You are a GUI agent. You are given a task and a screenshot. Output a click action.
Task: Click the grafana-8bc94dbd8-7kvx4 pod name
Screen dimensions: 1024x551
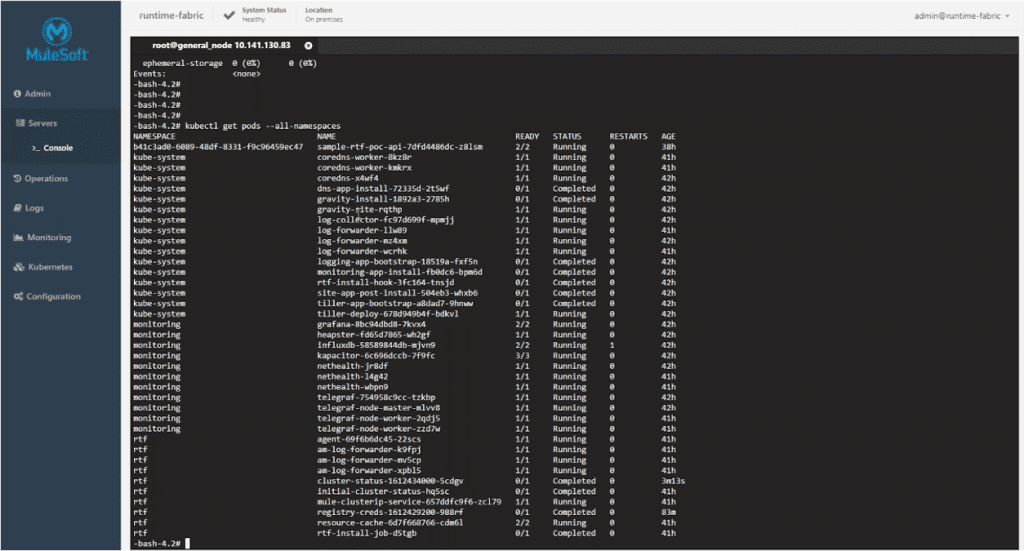click(372, 324)
